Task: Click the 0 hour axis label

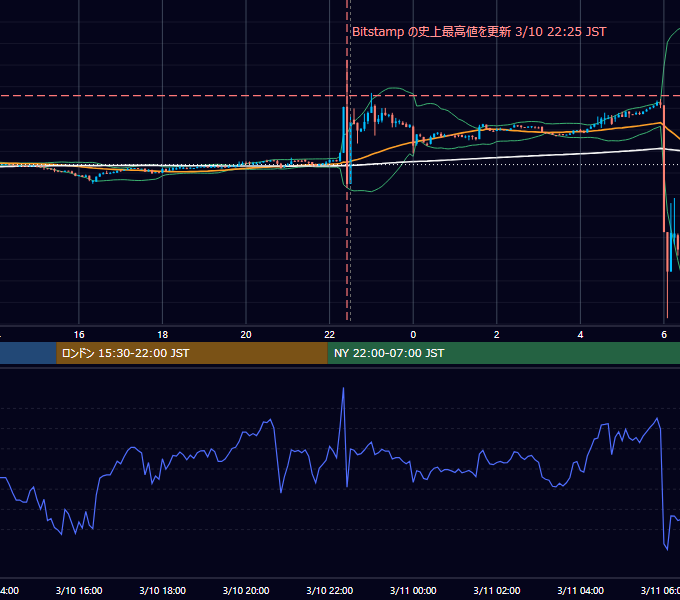Action: click(413, 335)
